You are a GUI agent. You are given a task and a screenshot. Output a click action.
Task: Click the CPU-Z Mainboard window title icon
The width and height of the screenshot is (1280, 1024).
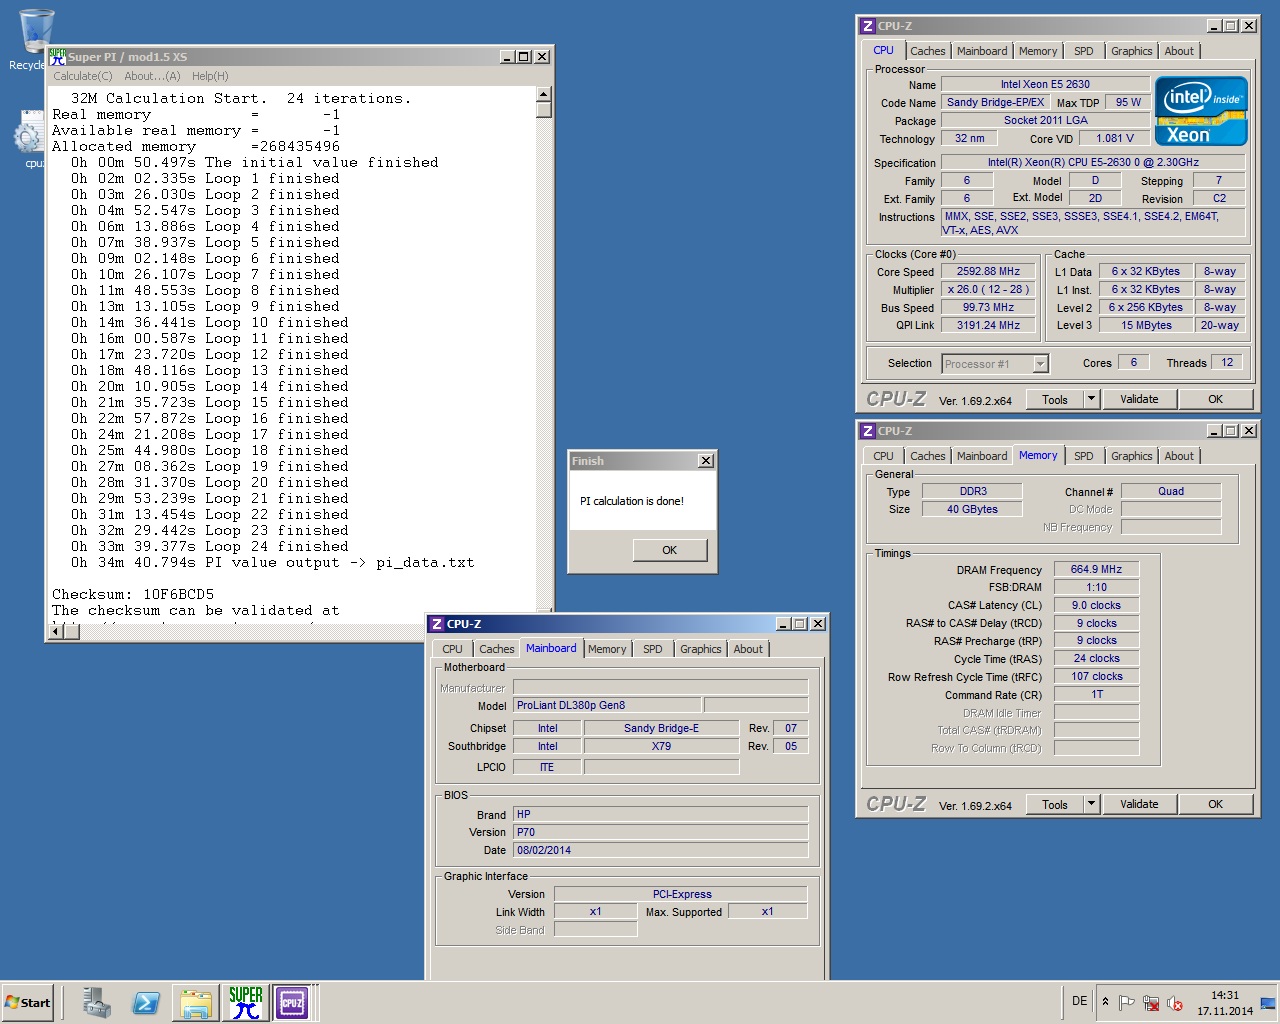click(x=436, y=624)
